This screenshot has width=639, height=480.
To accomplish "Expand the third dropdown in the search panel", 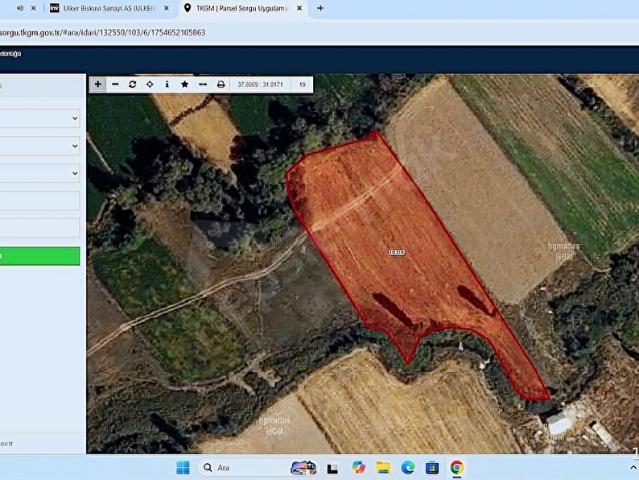I will [40, 173].
